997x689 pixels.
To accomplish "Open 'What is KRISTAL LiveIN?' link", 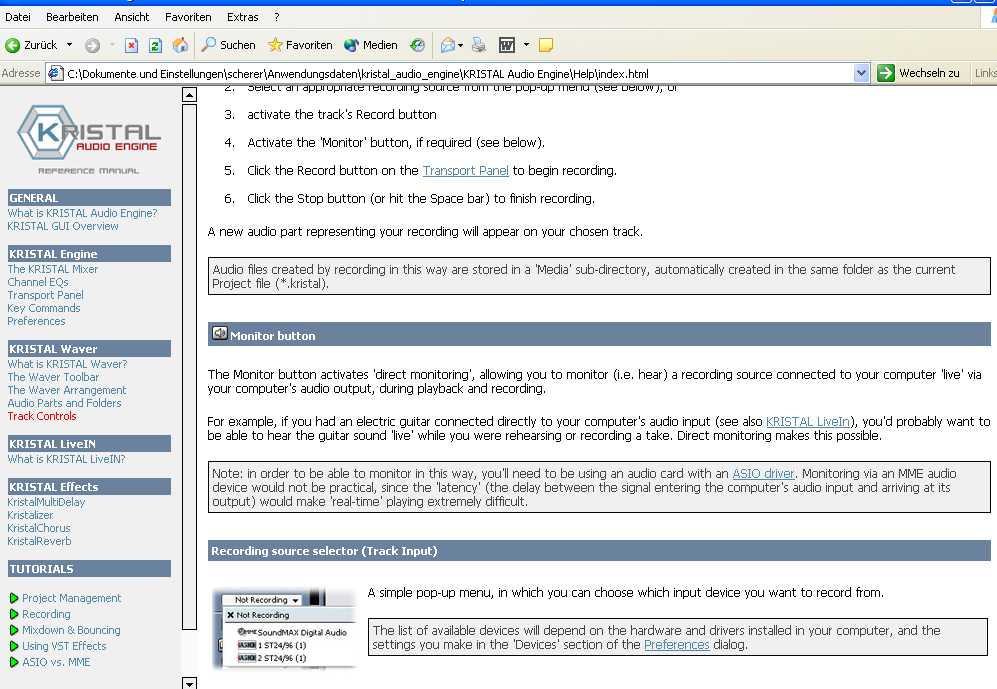I will coord(66,459).
